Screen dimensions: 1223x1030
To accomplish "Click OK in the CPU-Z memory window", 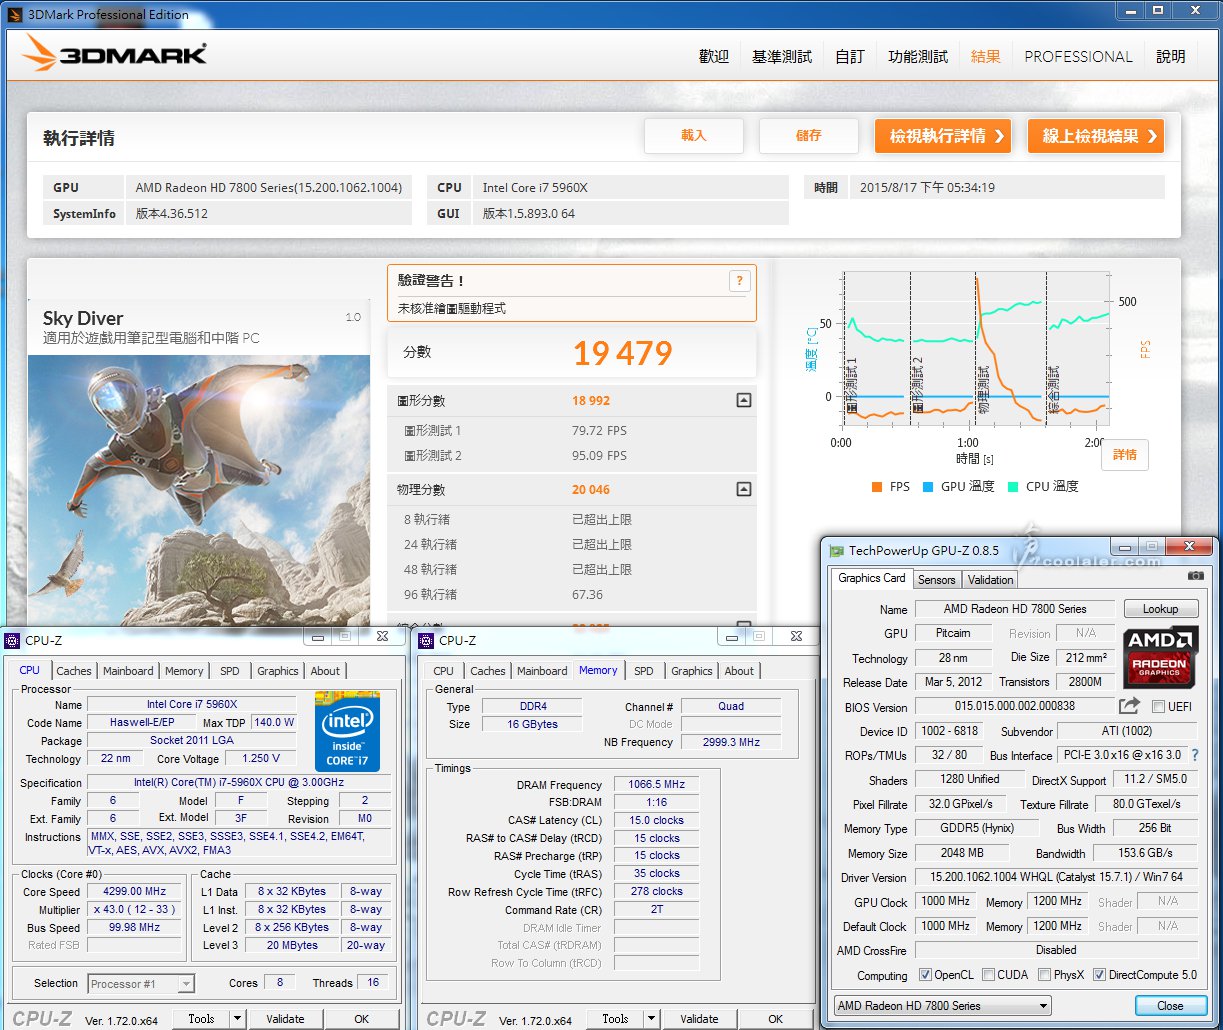I will 775,1019.
